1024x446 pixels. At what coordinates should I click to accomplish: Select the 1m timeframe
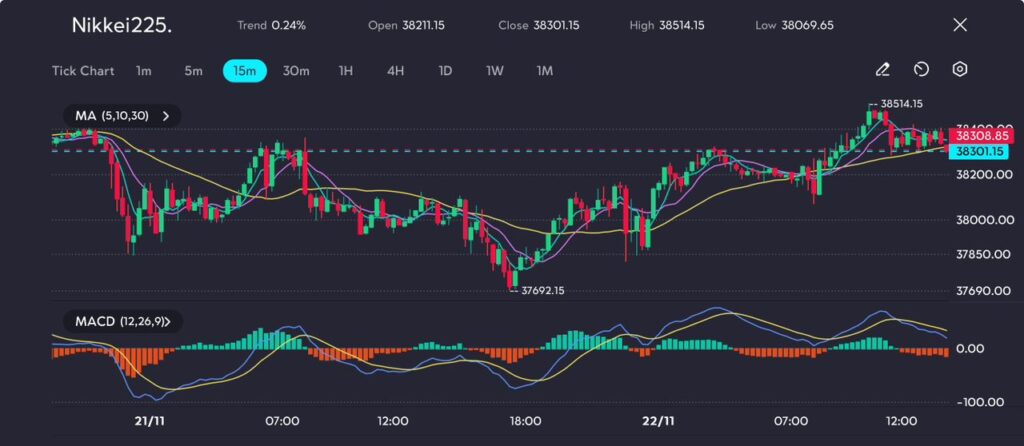[x=144, y=71]
